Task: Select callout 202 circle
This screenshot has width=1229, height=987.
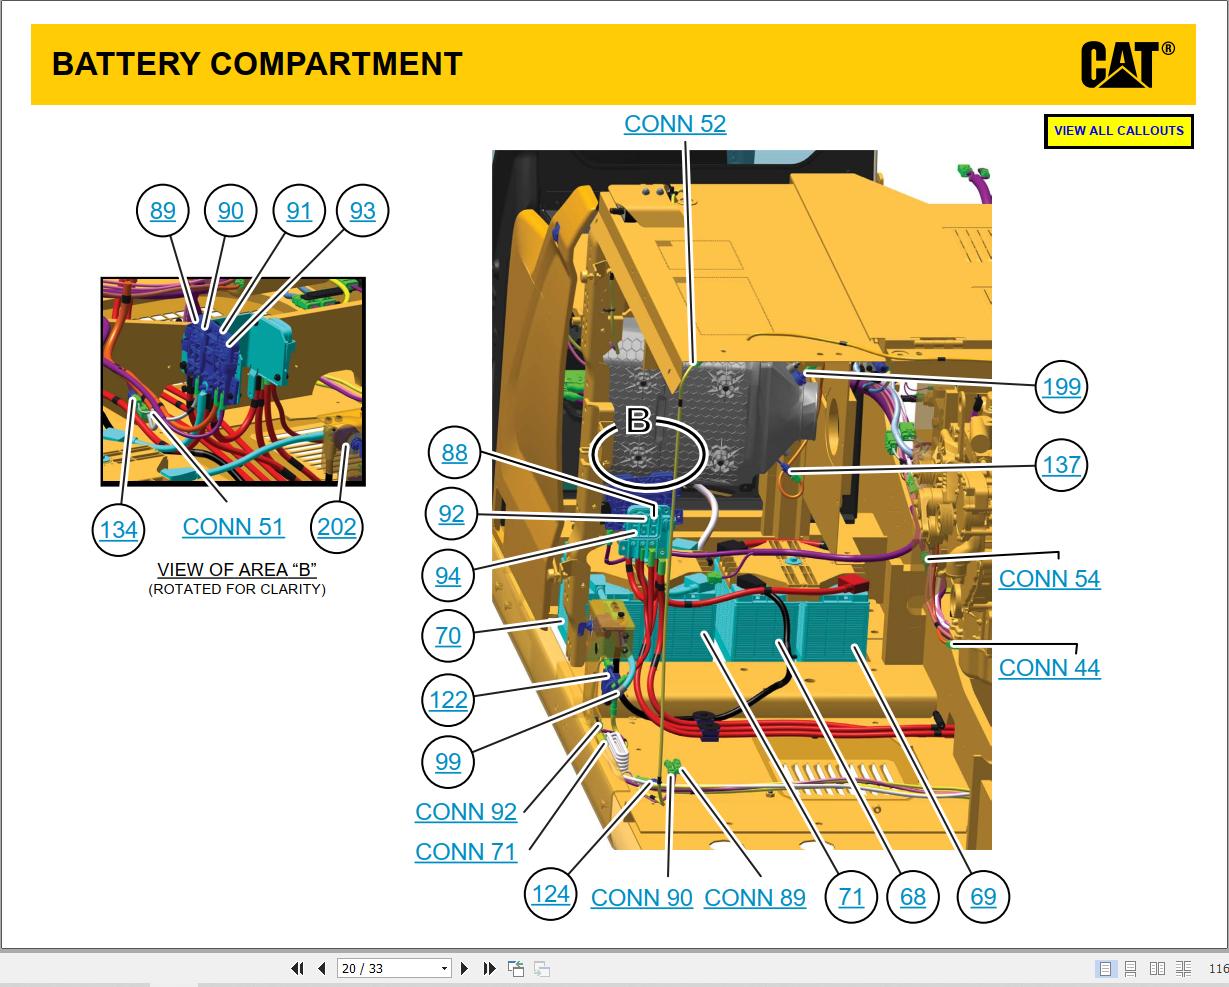Action: click(x=337, y=527)
